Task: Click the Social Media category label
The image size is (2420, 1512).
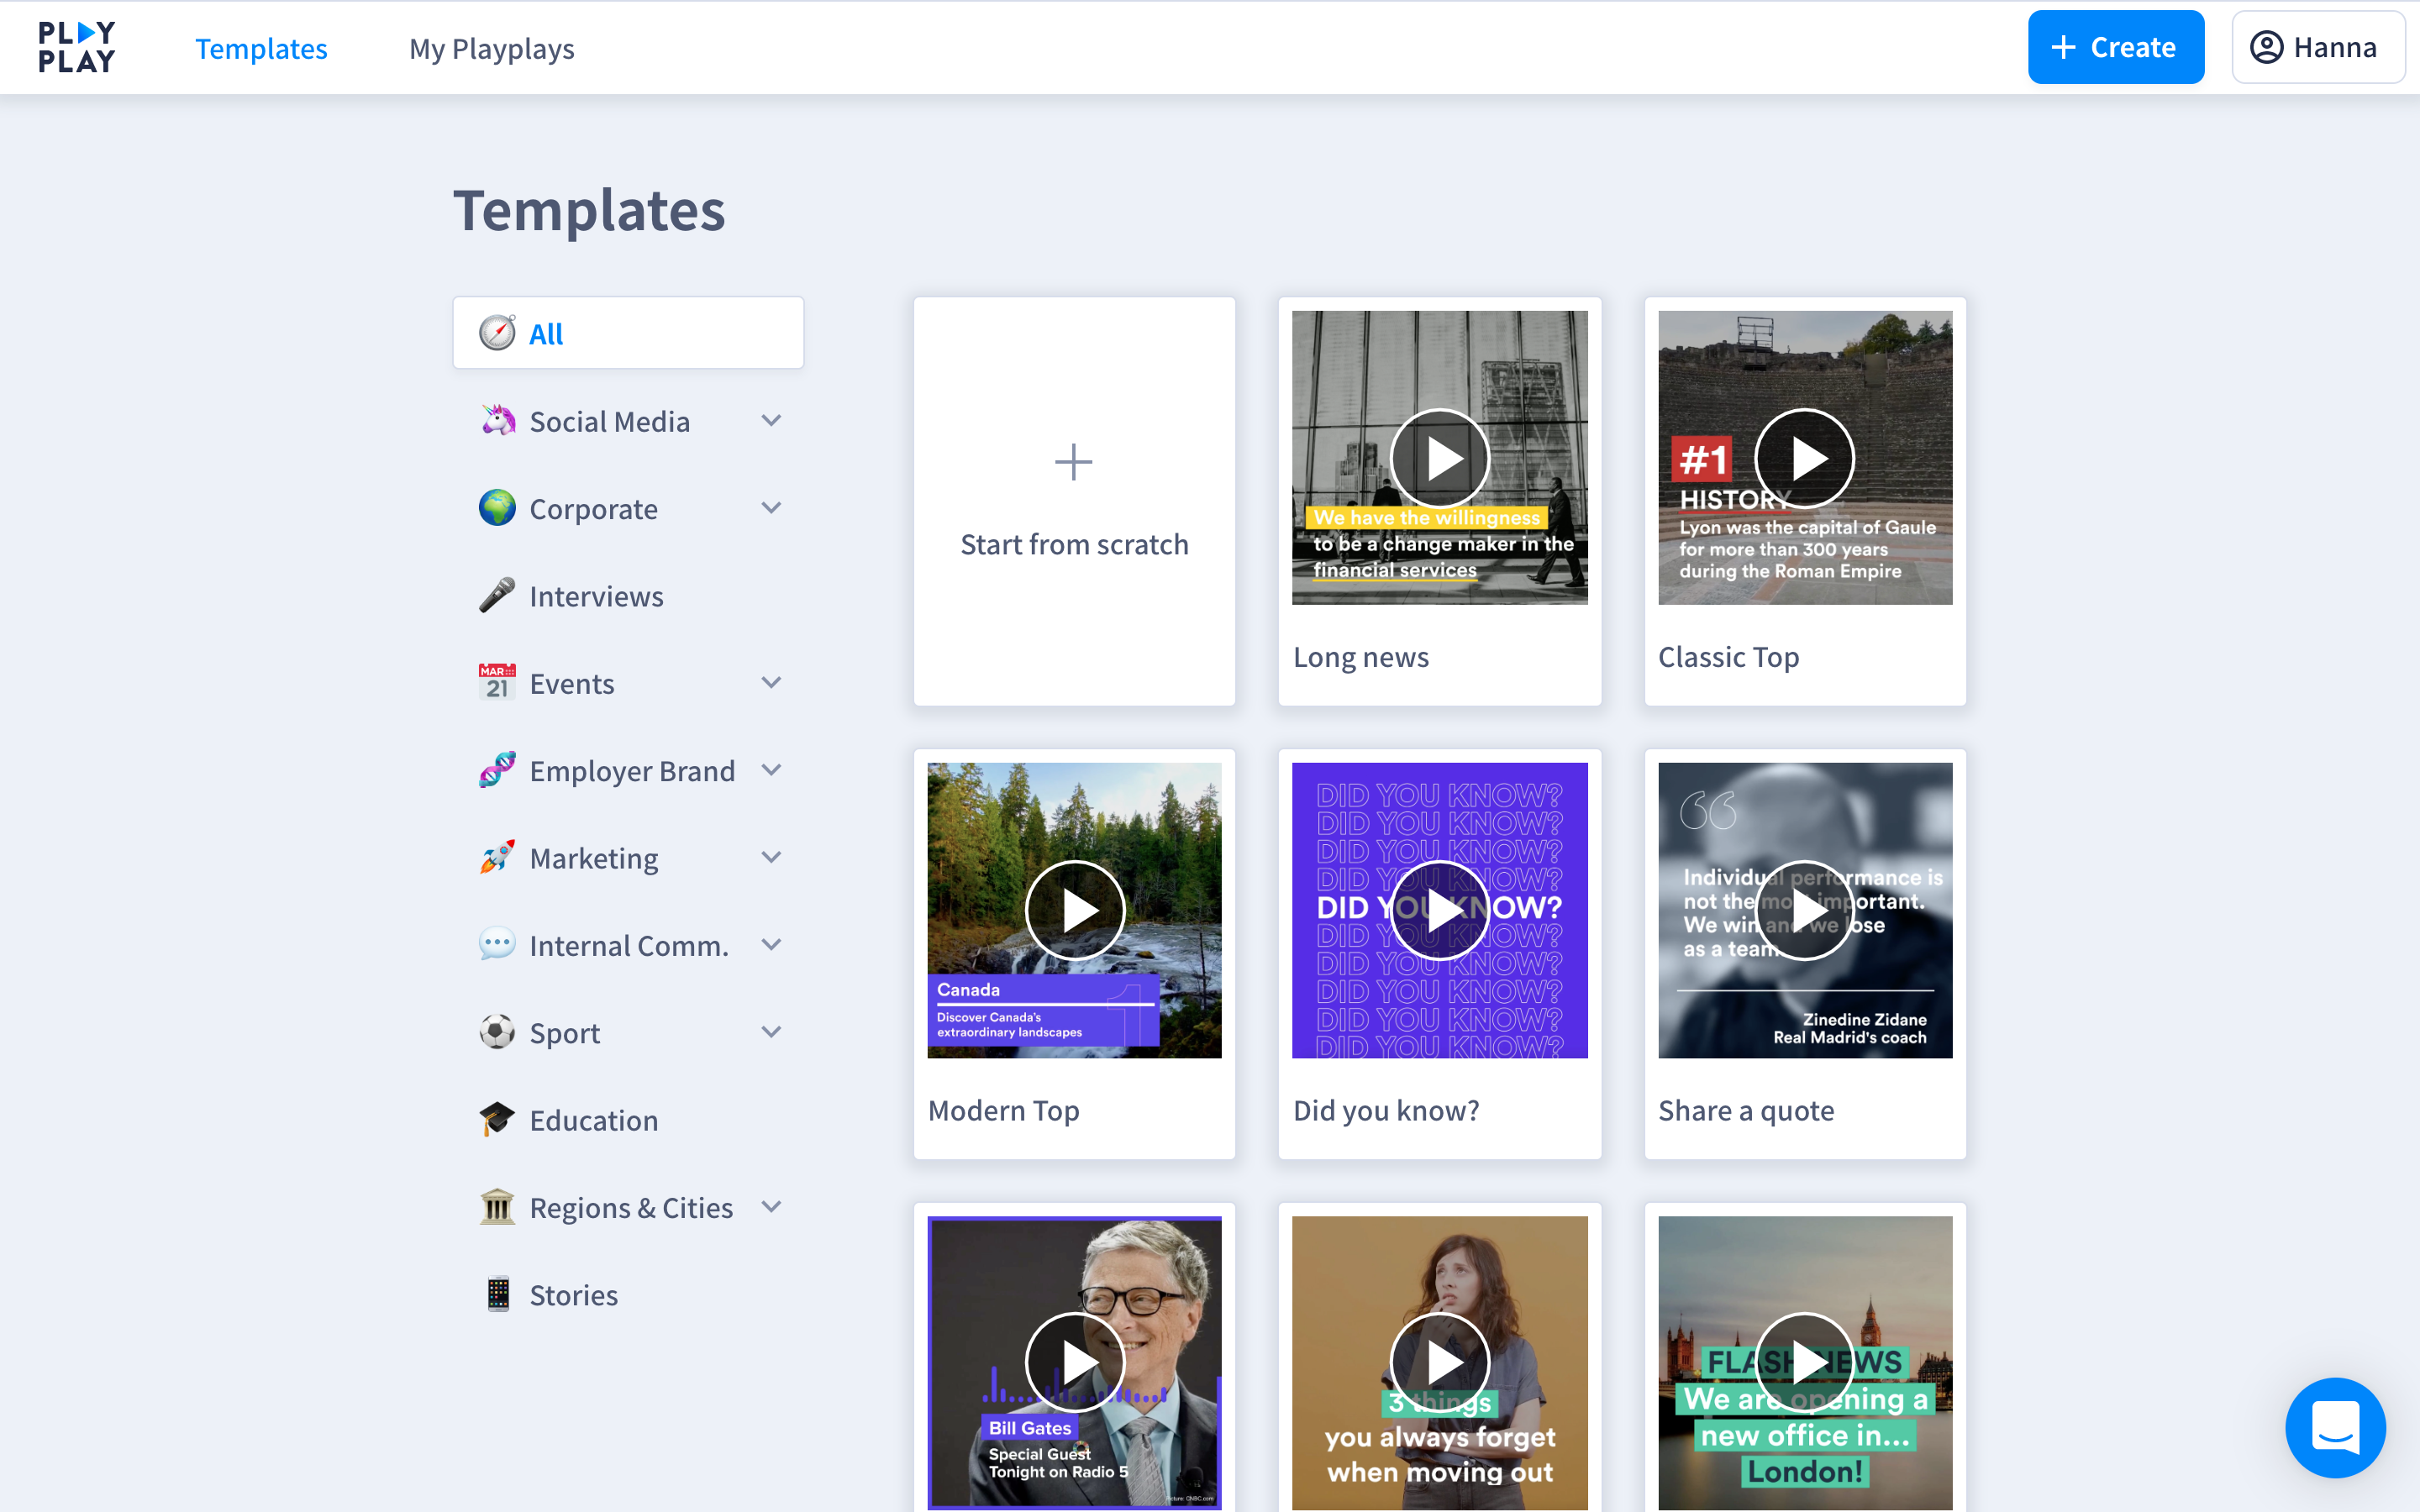Action: coord(610,421)
